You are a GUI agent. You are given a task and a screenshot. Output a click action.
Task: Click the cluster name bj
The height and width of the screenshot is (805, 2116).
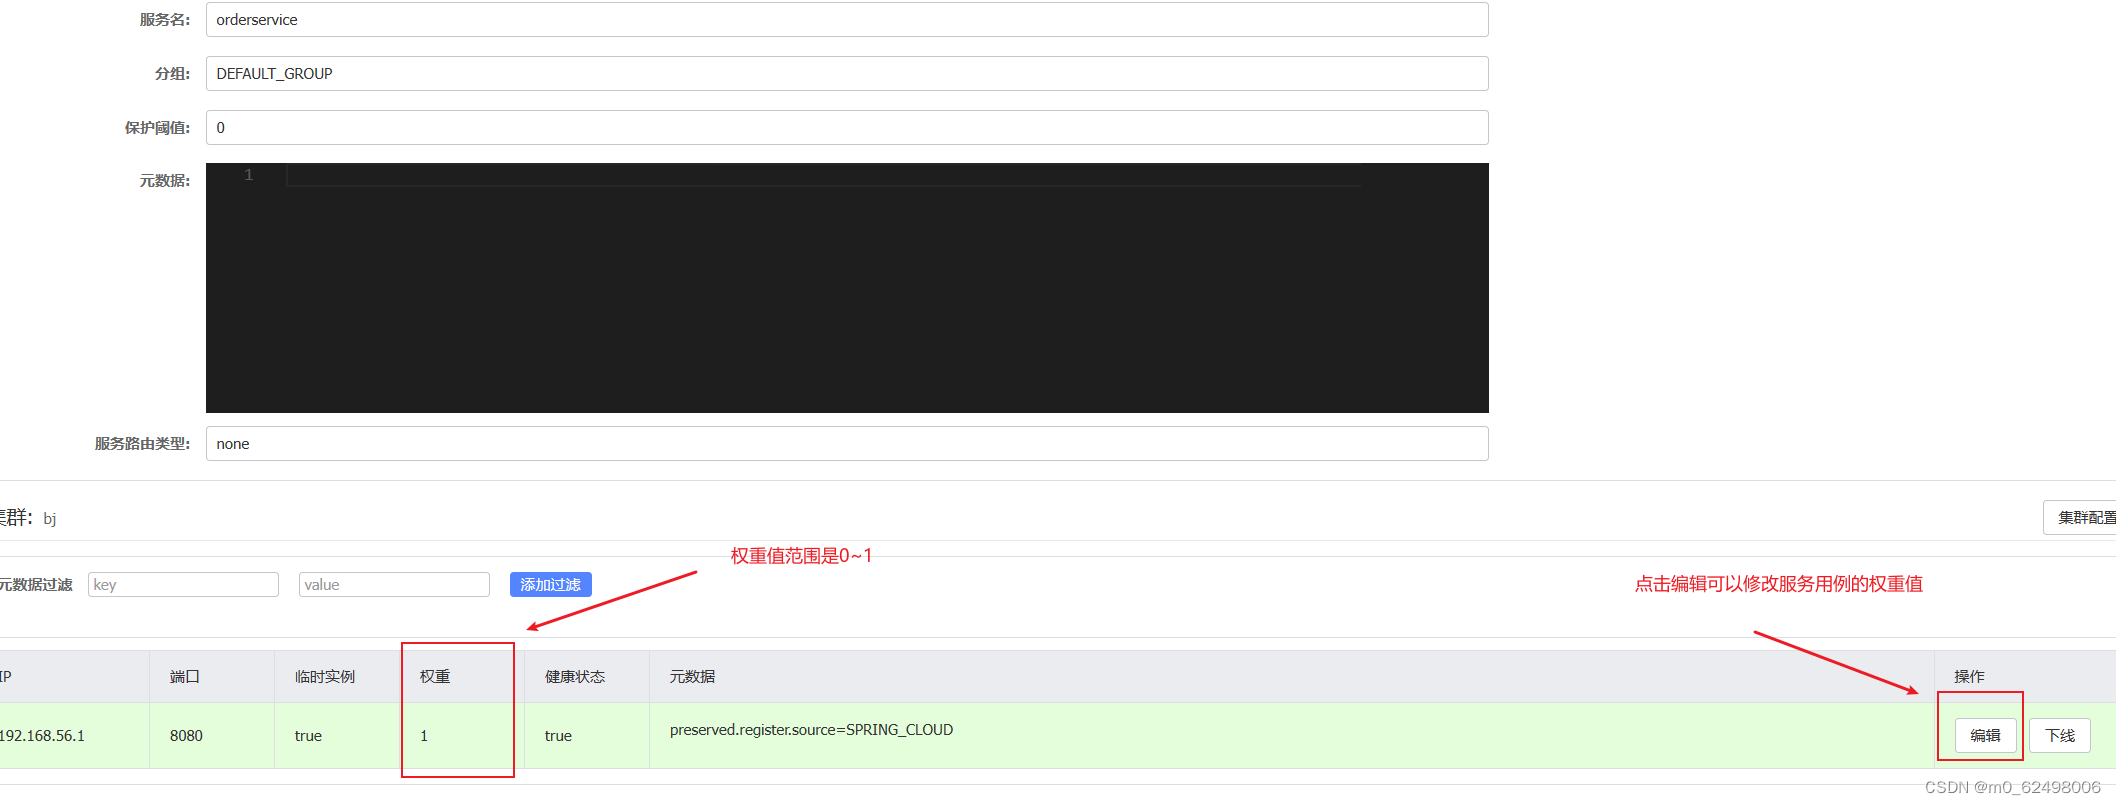coord(50,519)
